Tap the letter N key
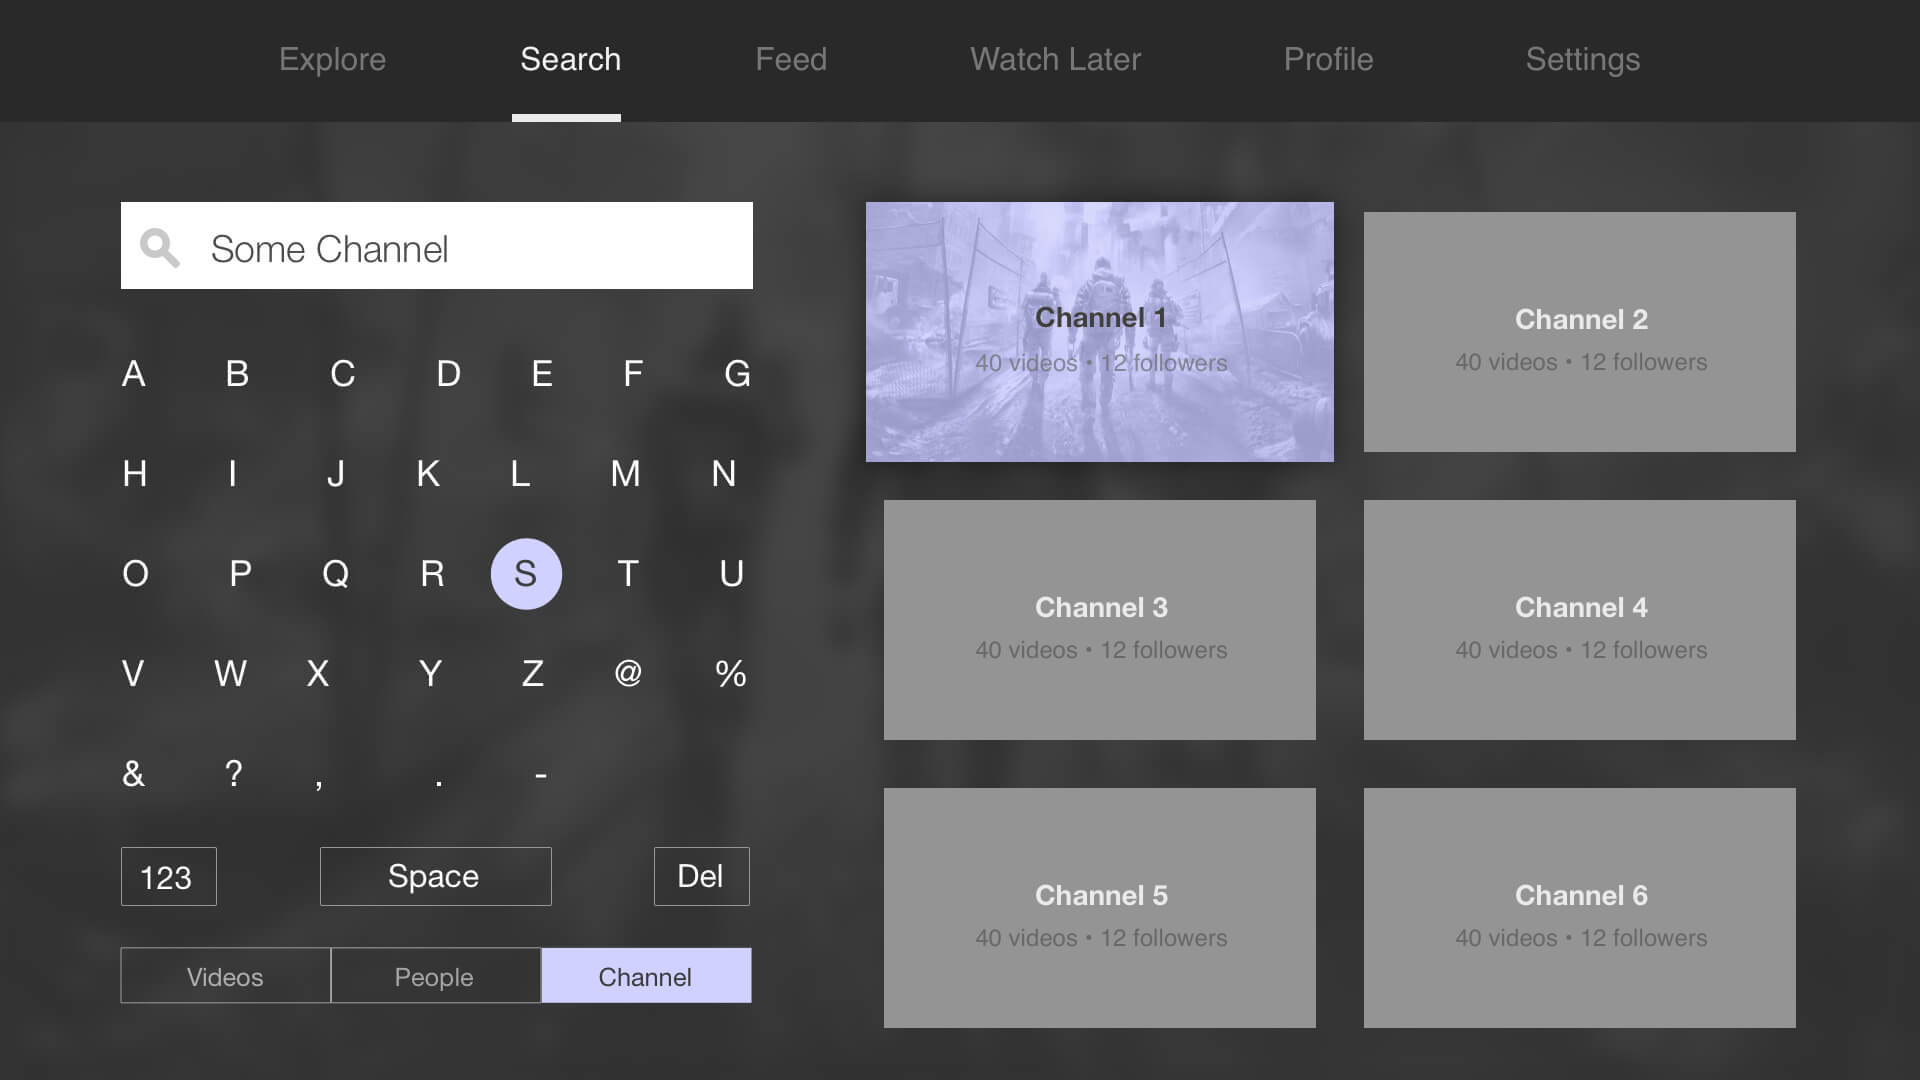 pyautogui.click(x=724, y=474)
